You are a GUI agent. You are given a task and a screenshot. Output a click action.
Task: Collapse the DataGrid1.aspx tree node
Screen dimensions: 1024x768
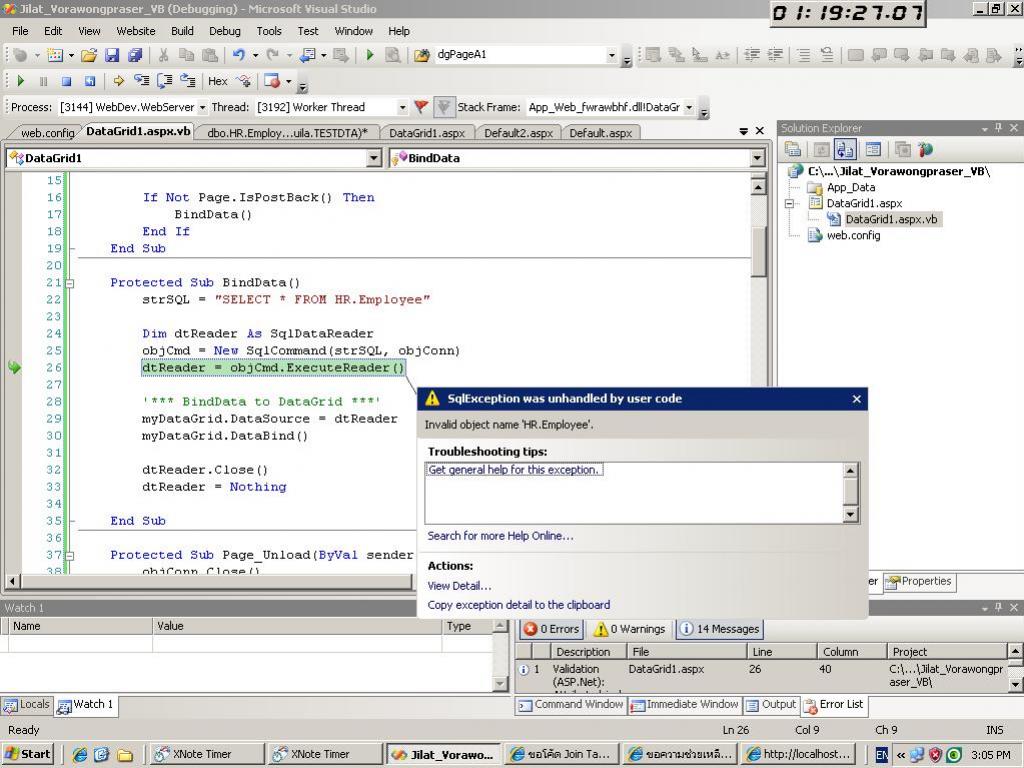click(789, 203)
